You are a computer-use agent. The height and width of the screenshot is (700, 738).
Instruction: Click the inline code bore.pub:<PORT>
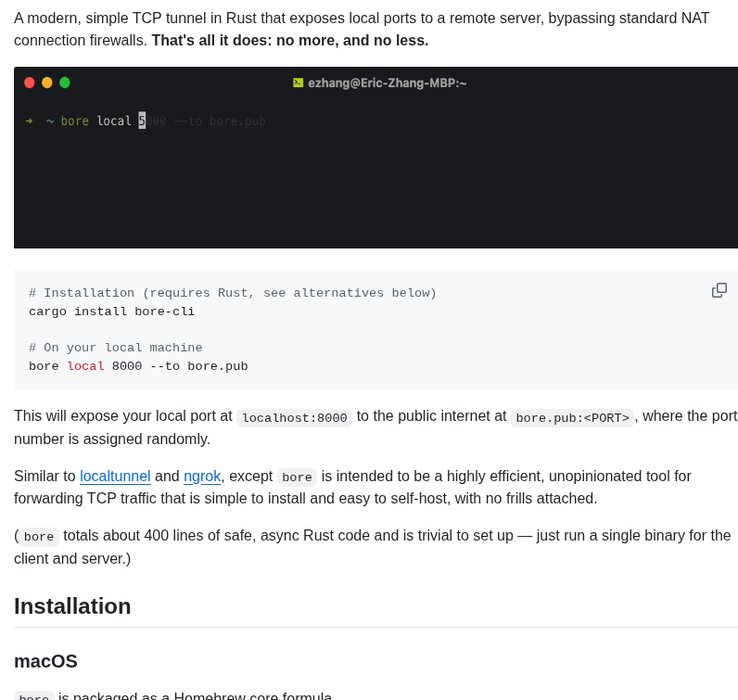572,418
